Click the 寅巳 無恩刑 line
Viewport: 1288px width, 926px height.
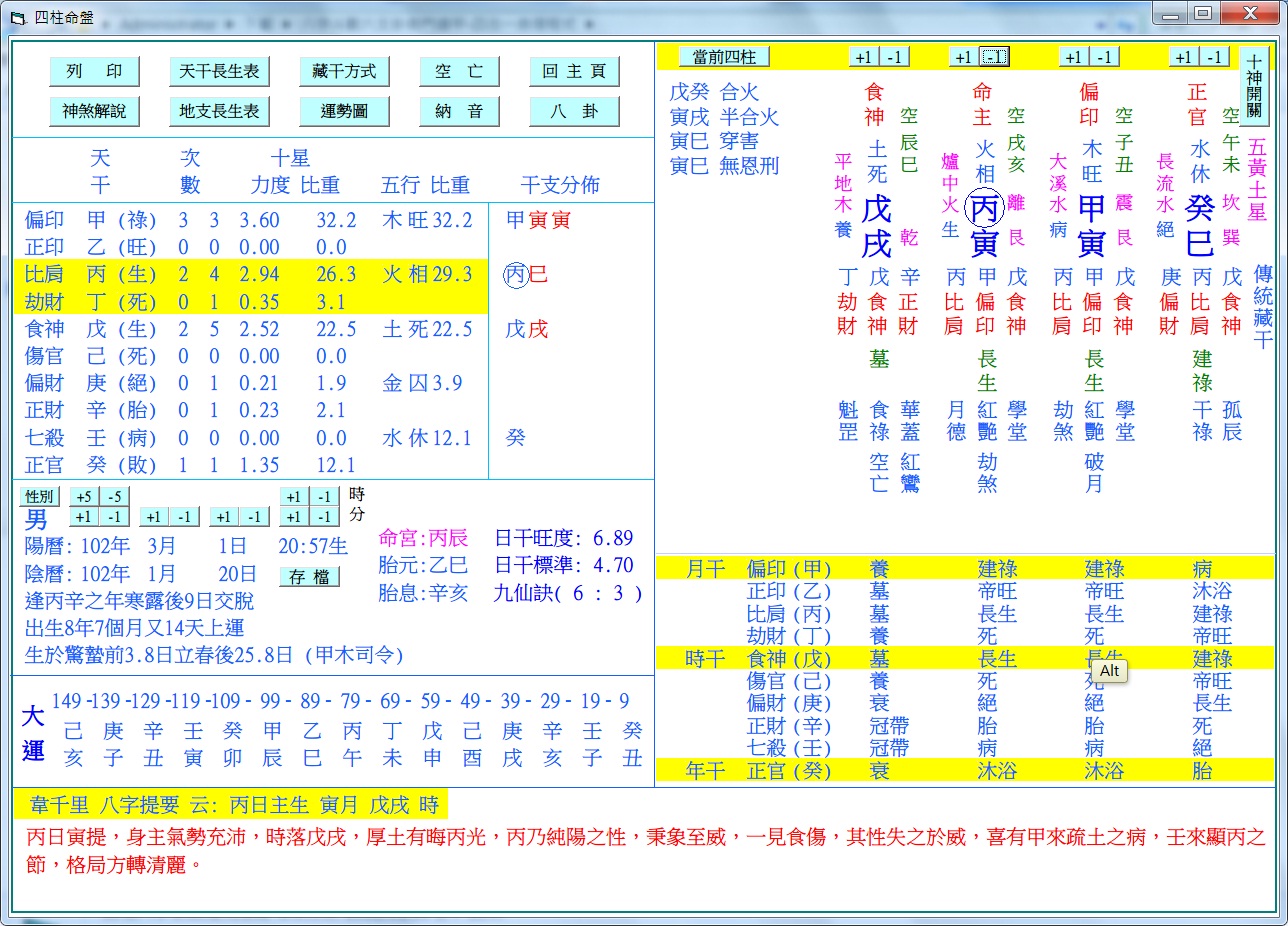click(x=724, y=165)
